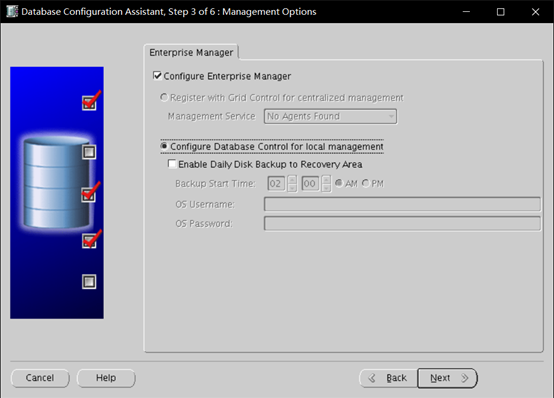The width and height of the screenshot is (554, 398).
Task: Close the Database Configuration Assistant window
Action: [535, 12]
